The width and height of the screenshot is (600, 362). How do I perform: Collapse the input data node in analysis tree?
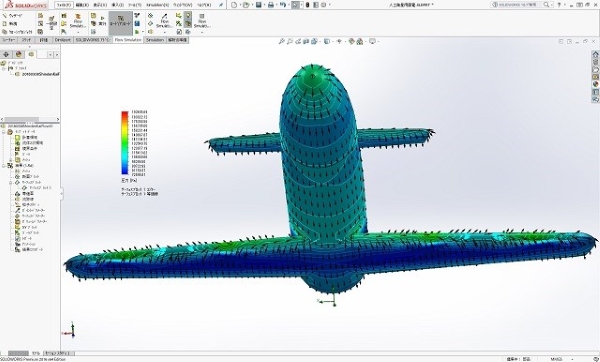[x=4, y=132]
